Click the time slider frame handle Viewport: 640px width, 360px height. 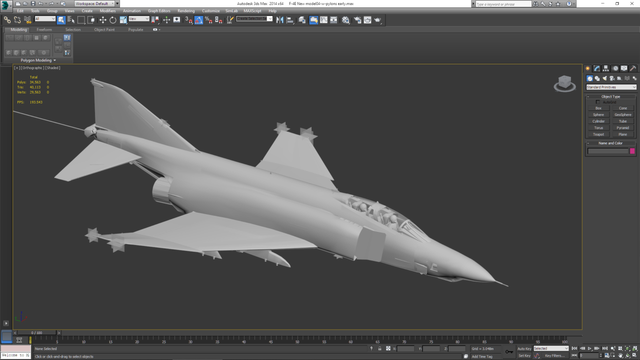click(36, 333)
